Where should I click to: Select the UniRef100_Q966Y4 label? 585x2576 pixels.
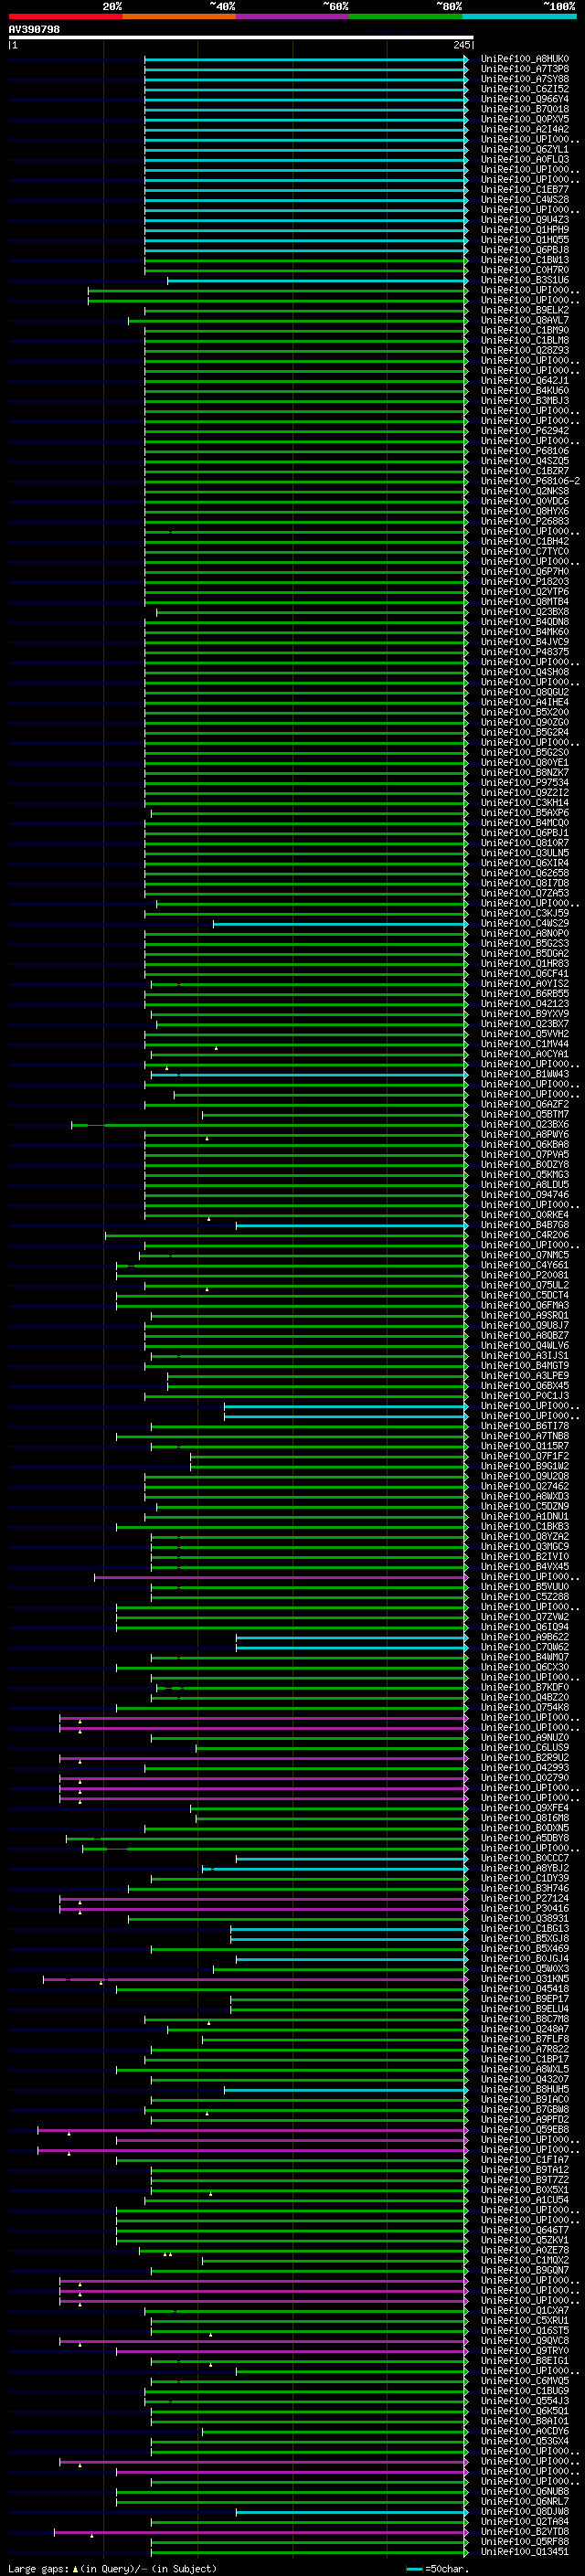[525, 99]
